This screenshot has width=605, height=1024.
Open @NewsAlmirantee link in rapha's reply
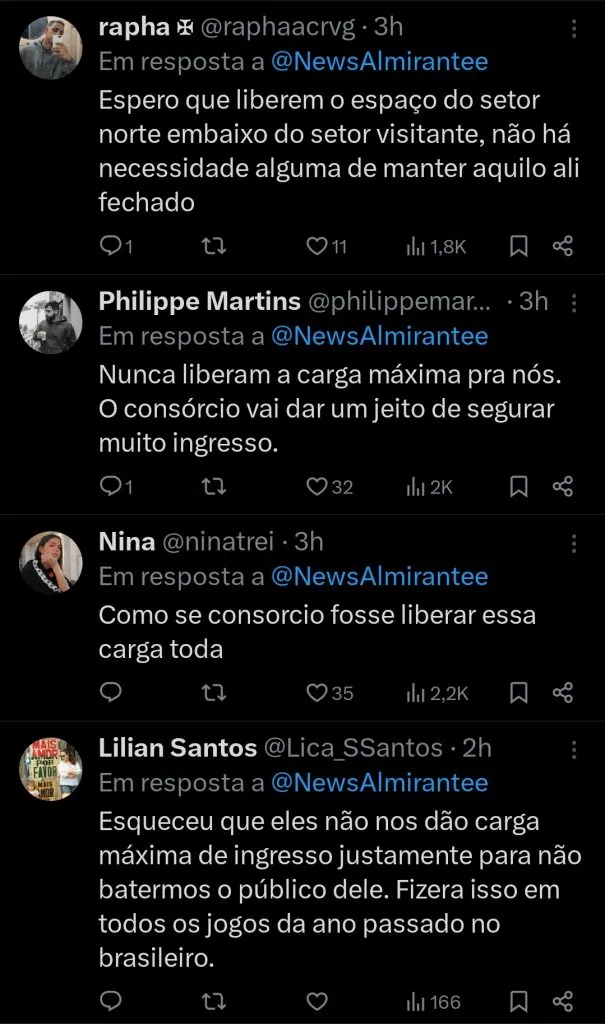(x=379, y=62)
